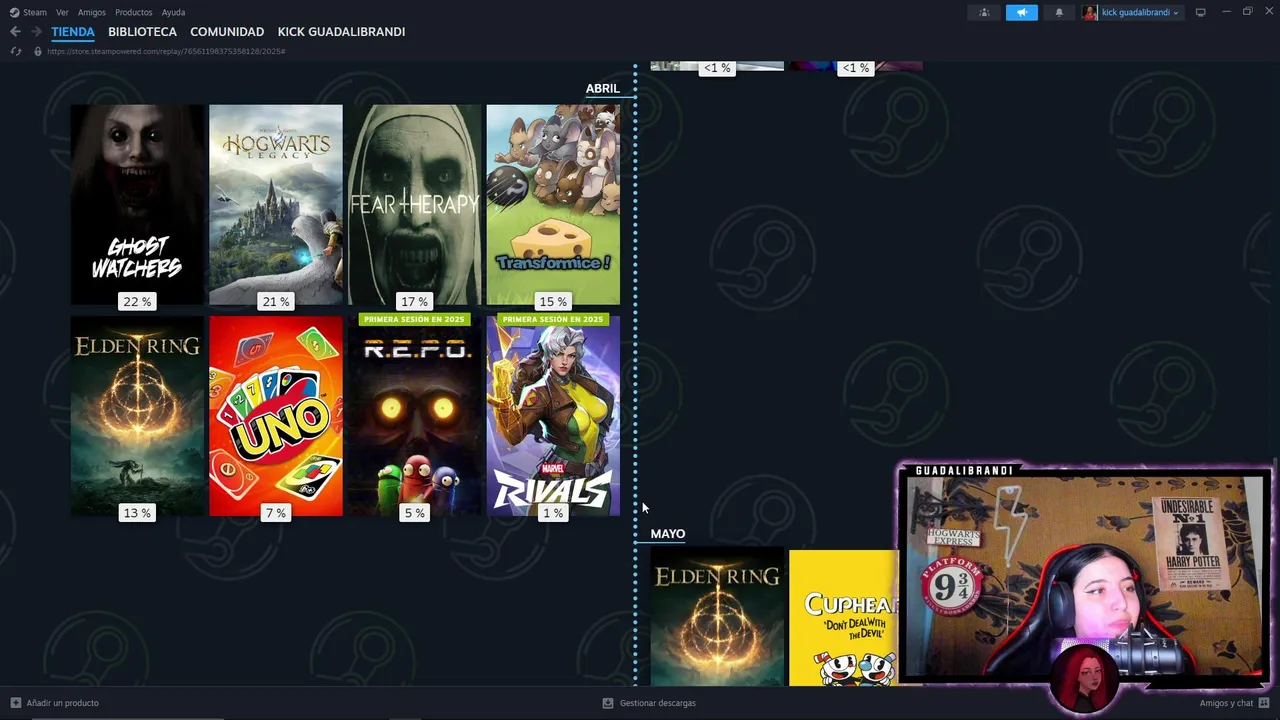Click the plus icon beside Añadir un producto
The height and width of the screenshot is (720, 1280).
[15, 703]
